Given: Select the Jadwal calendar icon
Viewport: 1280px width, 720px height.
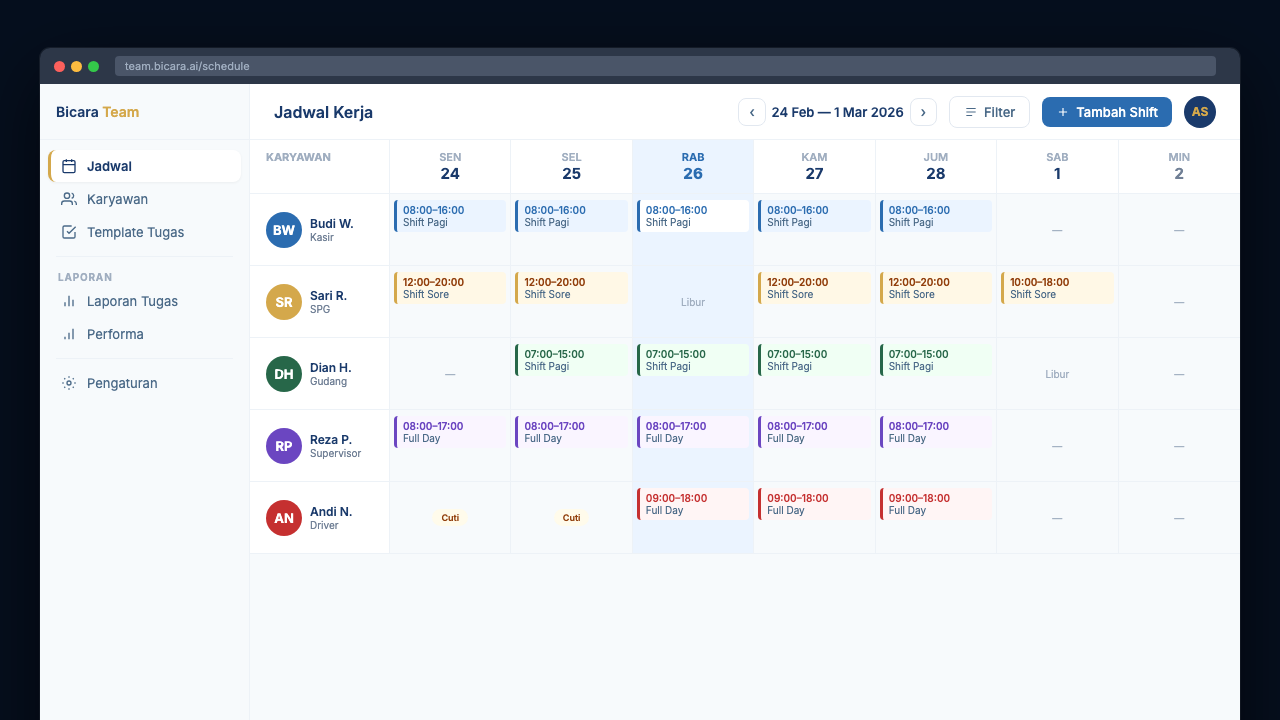Looking at the screenshot, I should pyautogui.click(x=69, y=166).
